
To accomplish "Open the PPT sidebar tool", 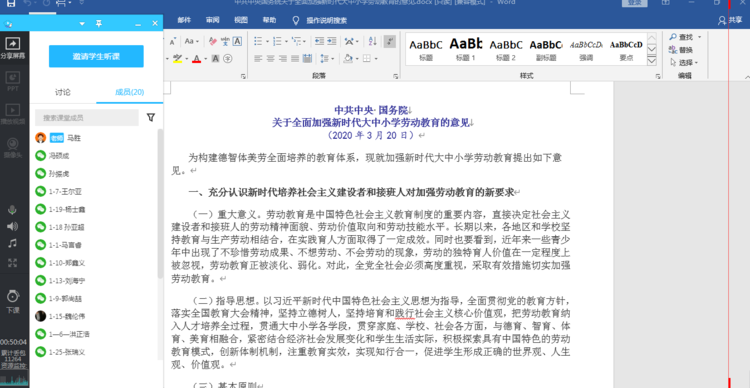I will [13, 81].
